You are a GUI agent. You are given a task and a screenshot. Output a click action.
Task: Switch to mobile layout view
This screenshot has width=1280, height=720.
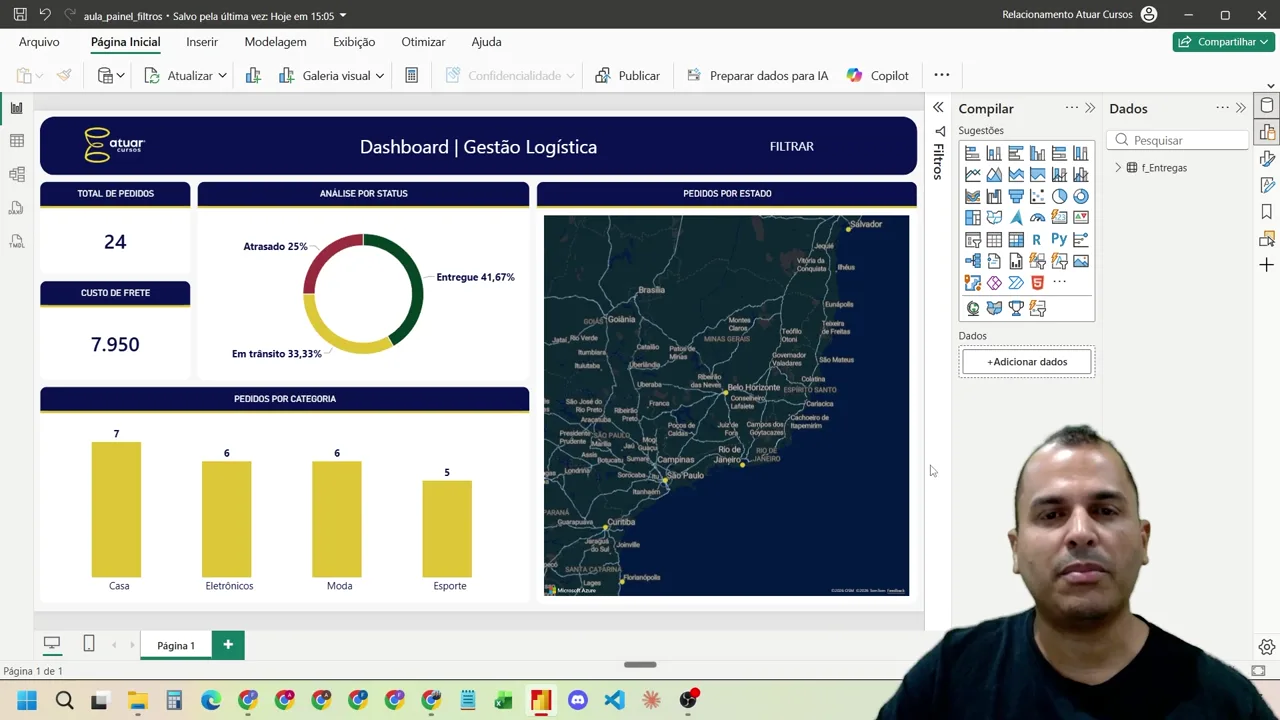[x=89, y=644]
